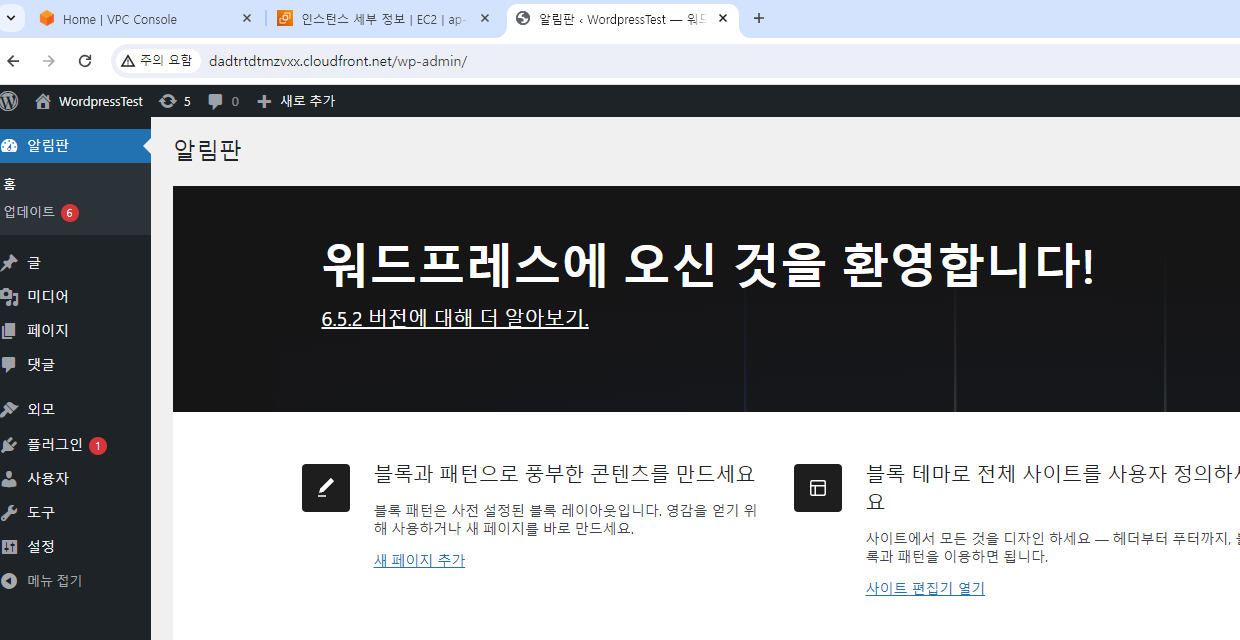Click the 플러그인 plug icon
This screenshot has width=1240, height=640.
coord(10,445)
